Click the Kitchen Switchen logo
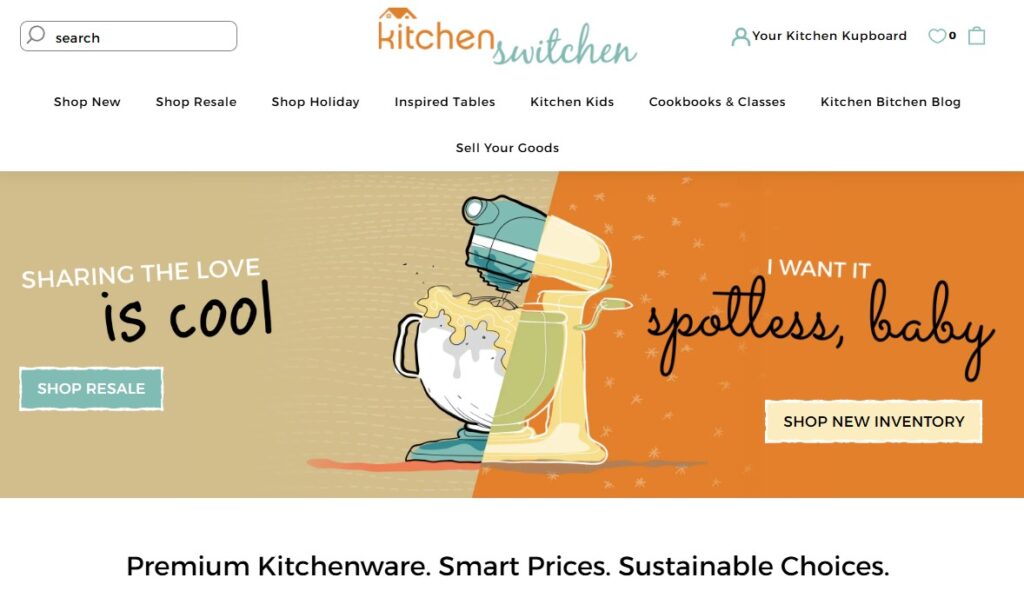Image resolution: width=1024 pixels, height=611 pixels. [507, 37]
